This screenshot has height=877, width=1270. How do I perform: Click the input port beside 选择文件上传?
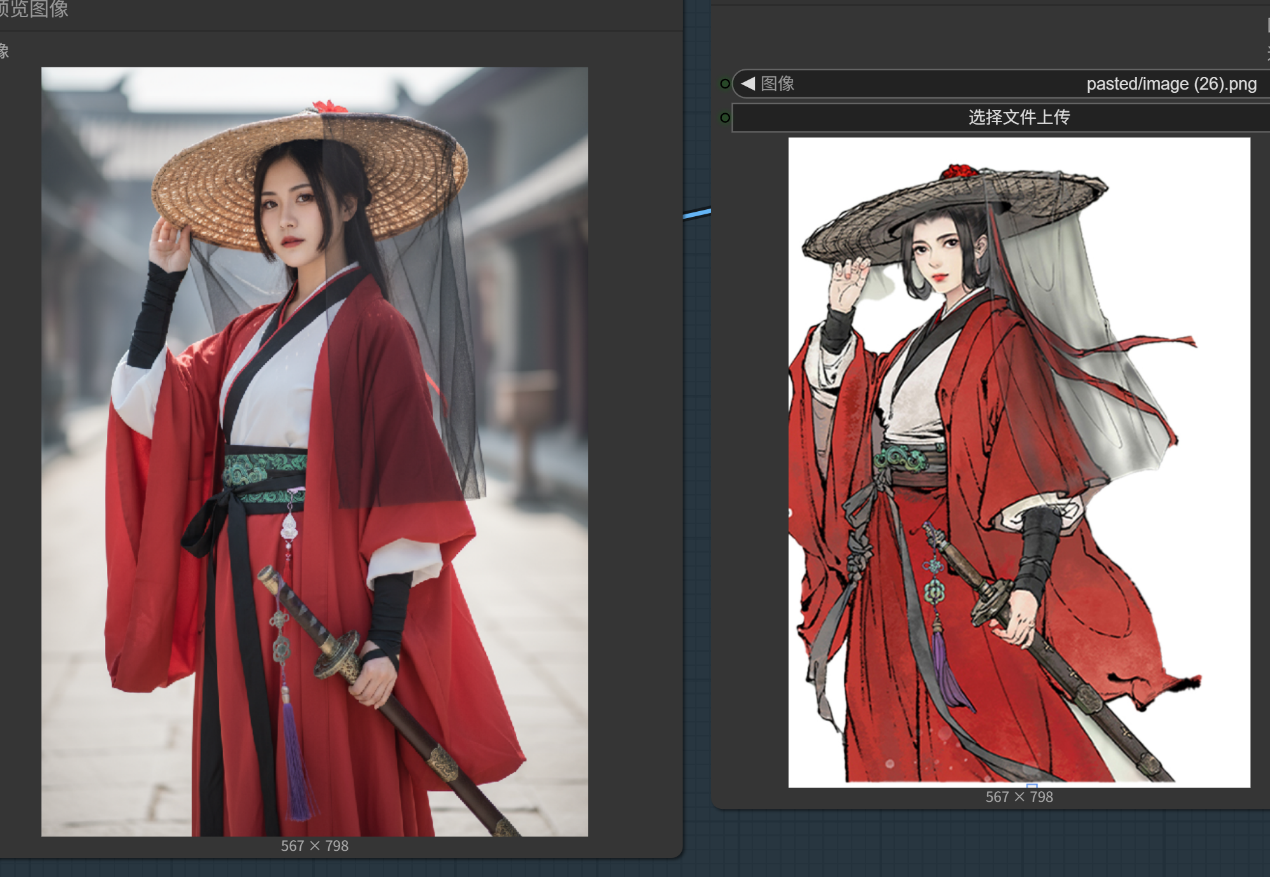tap(725, 117)
